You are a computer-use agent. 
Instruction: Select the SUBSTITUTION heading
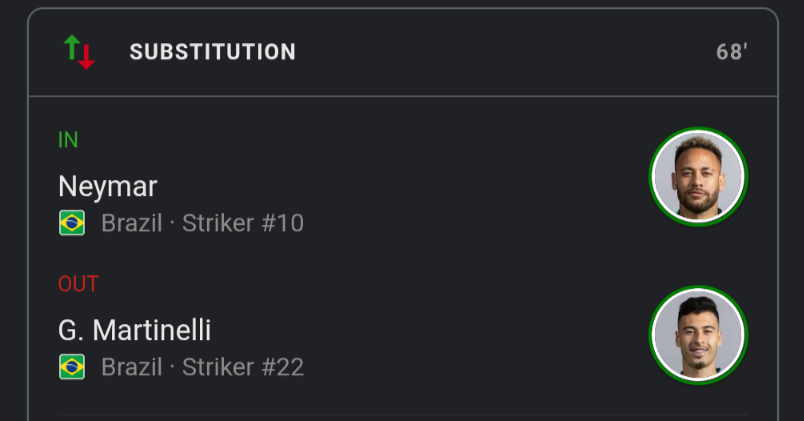tap(212, 52)
